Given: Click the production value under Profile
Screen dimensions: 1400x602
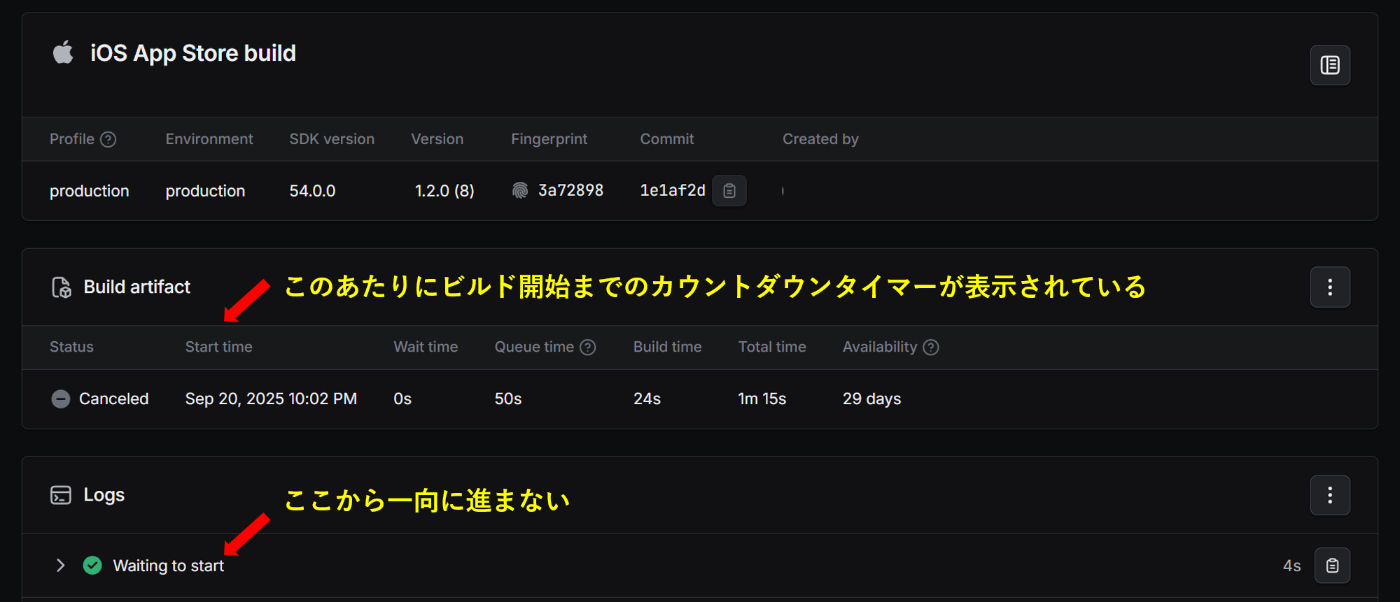Looking at the screenshot, I should [x=89, y=191].
